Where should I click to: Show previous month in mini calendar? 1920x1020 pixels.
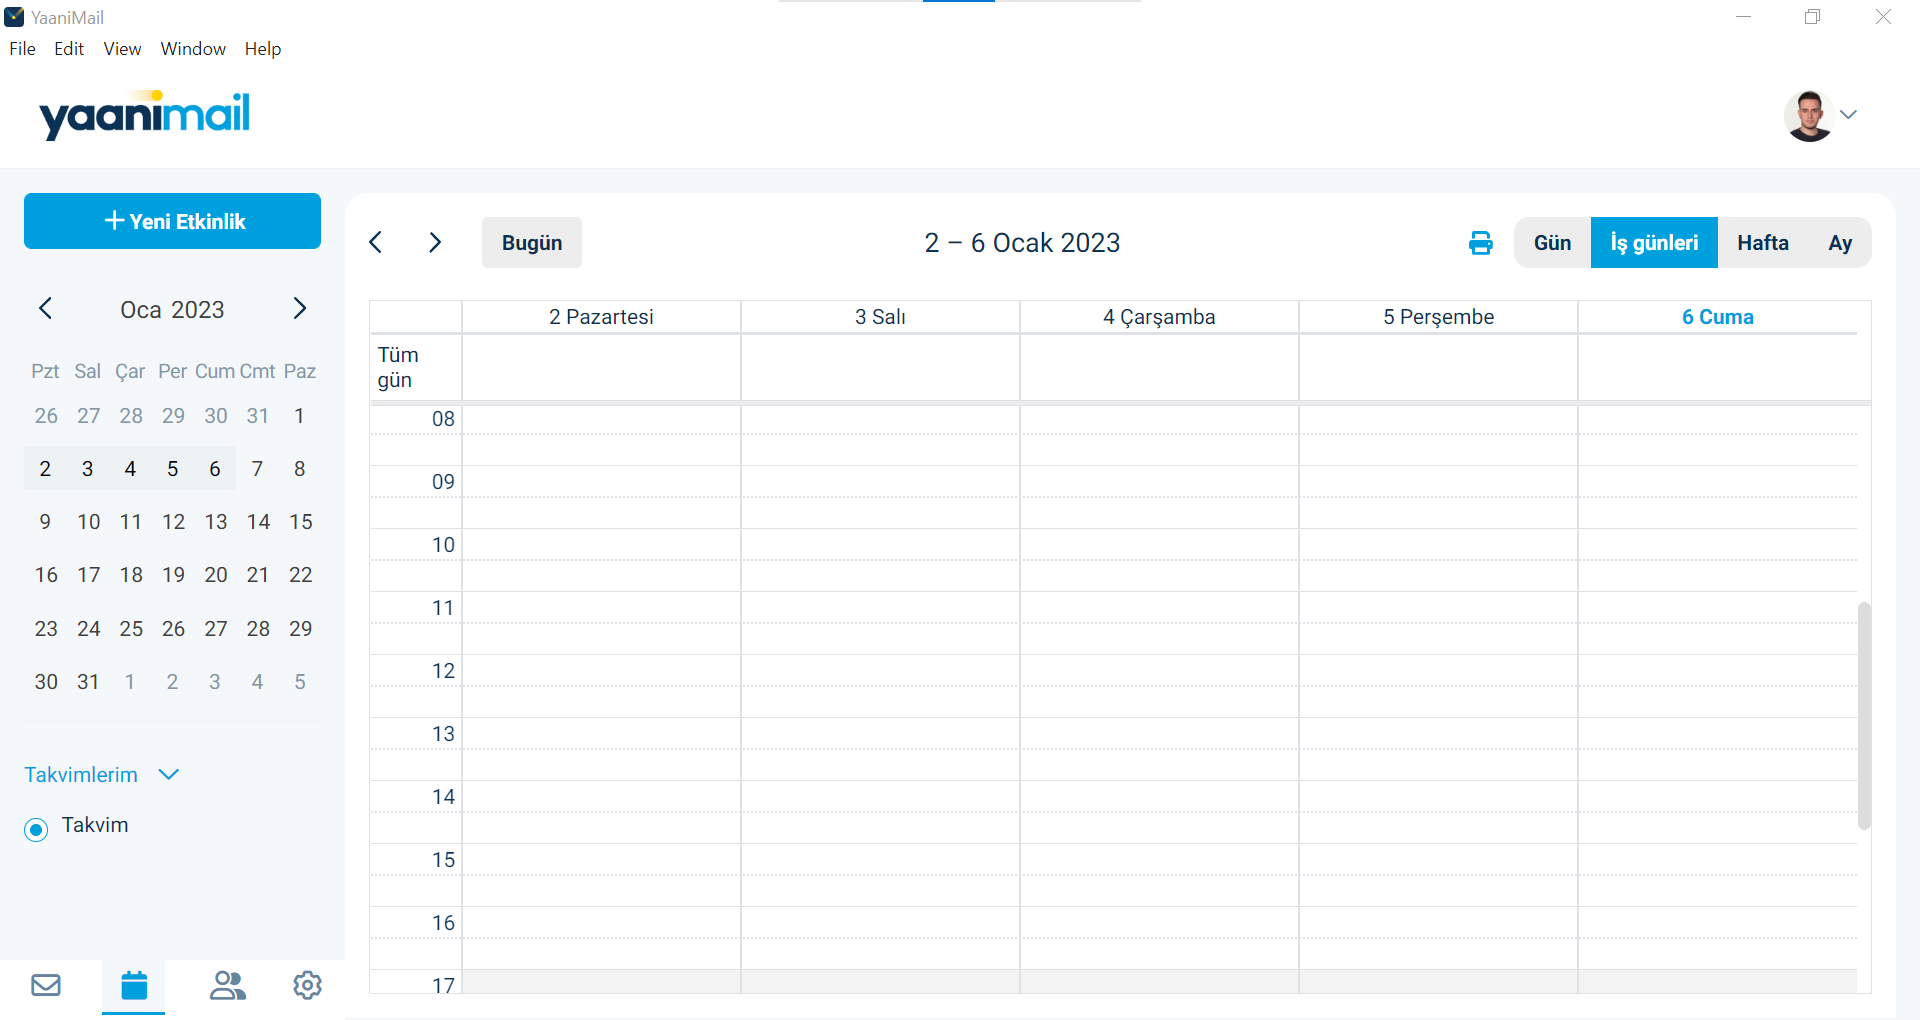point(45,308)
